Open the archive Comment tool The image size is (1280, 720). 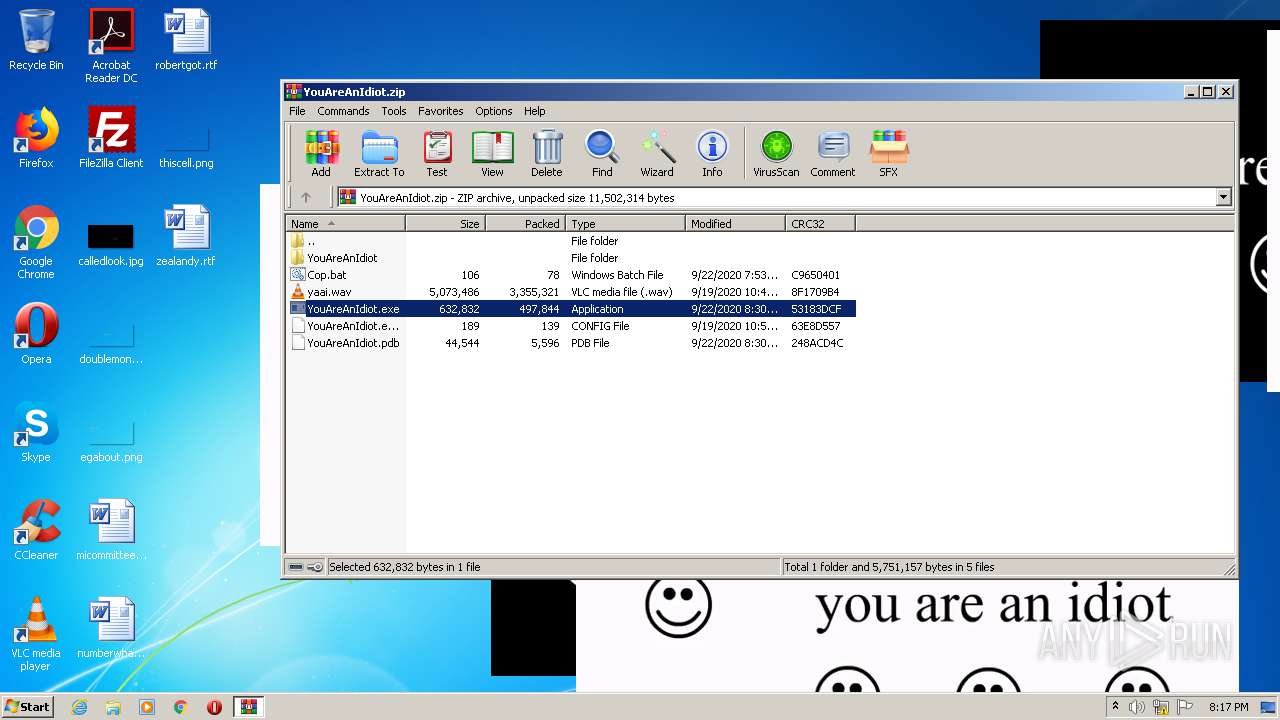[833, 154]
